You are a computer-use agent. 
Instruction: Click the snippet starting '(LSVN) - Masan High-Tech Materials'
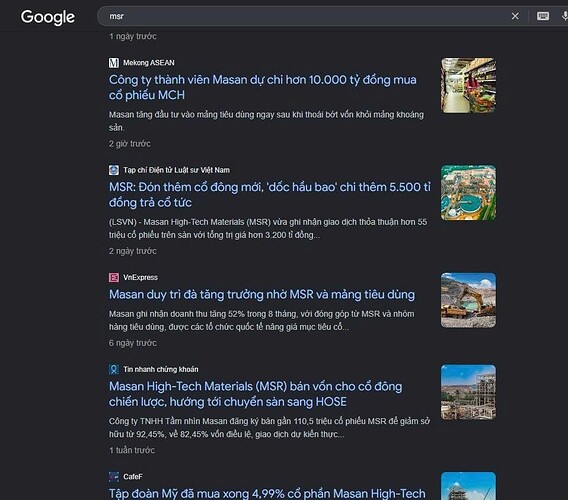[268, 228]
